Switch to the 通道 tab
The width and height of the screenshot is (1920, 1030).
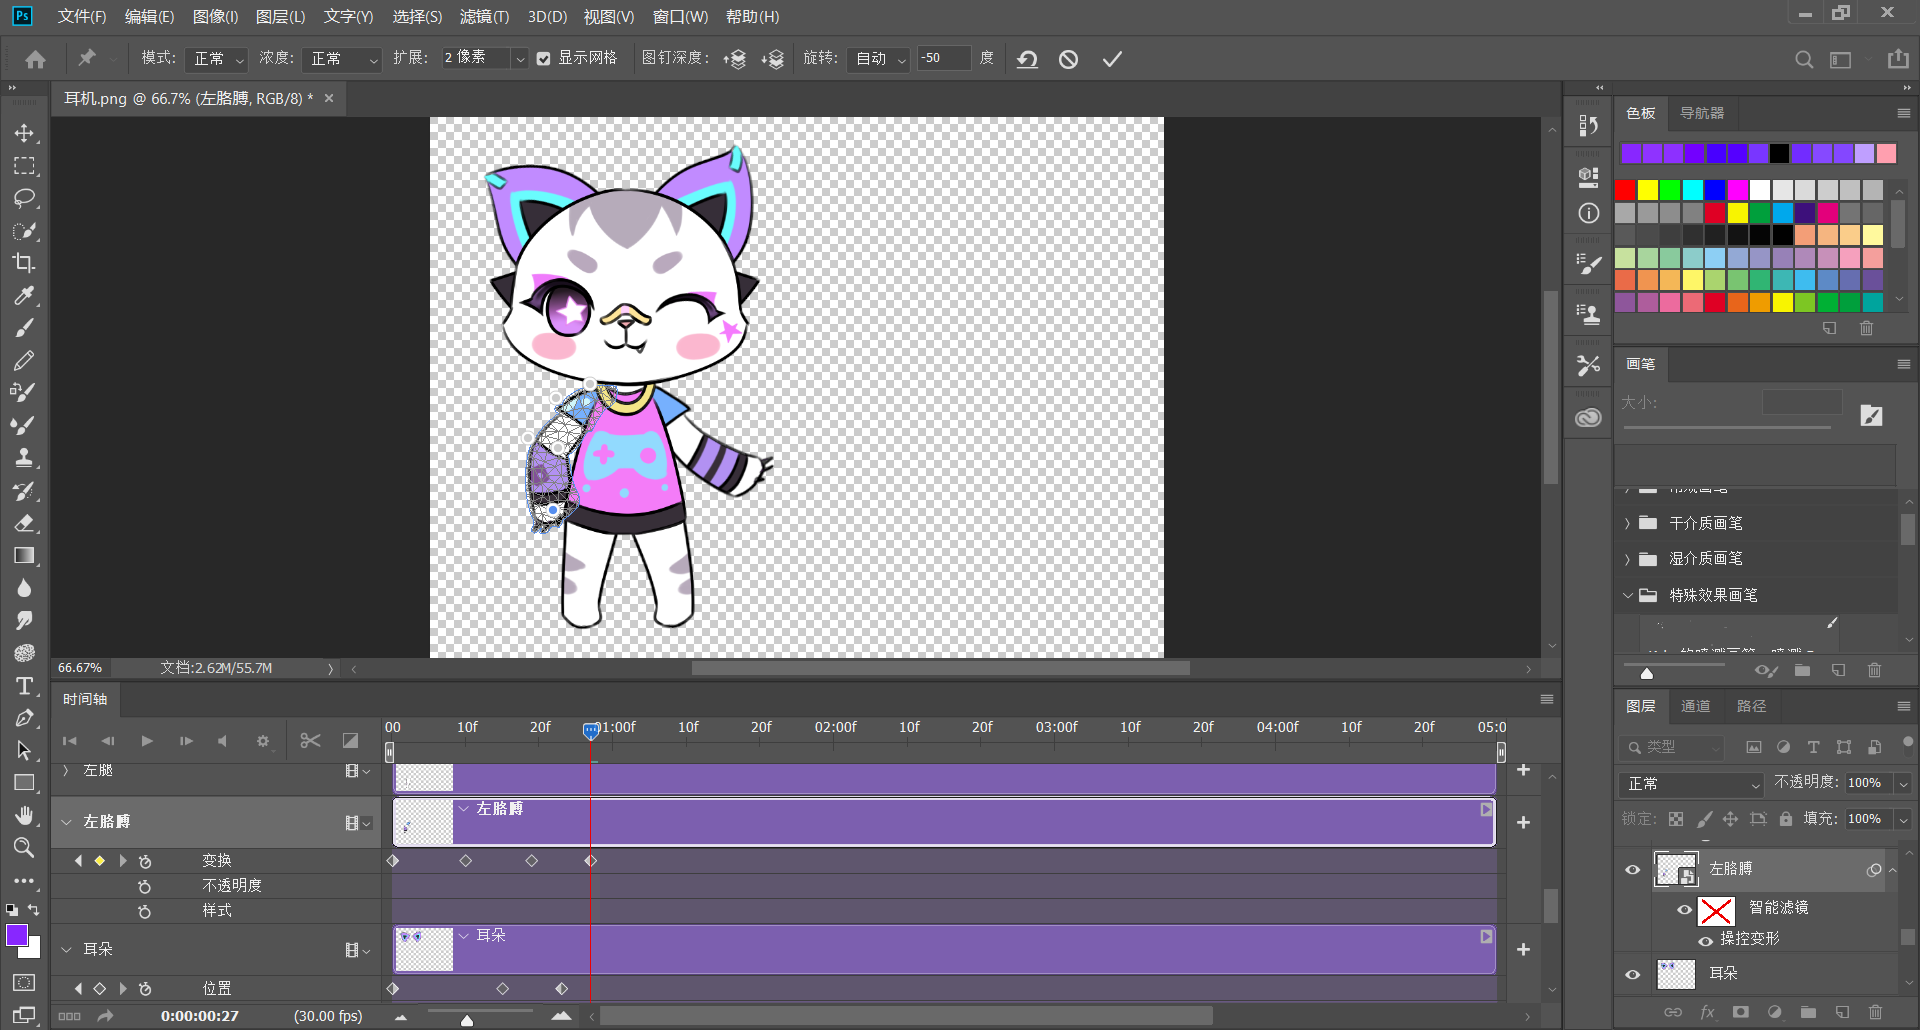point(1695,706)
